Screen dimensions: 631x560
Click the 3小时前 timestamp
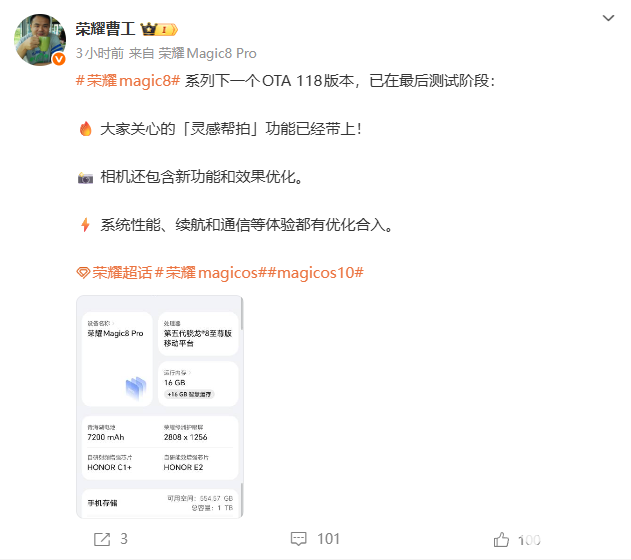(x=100, y=54)
